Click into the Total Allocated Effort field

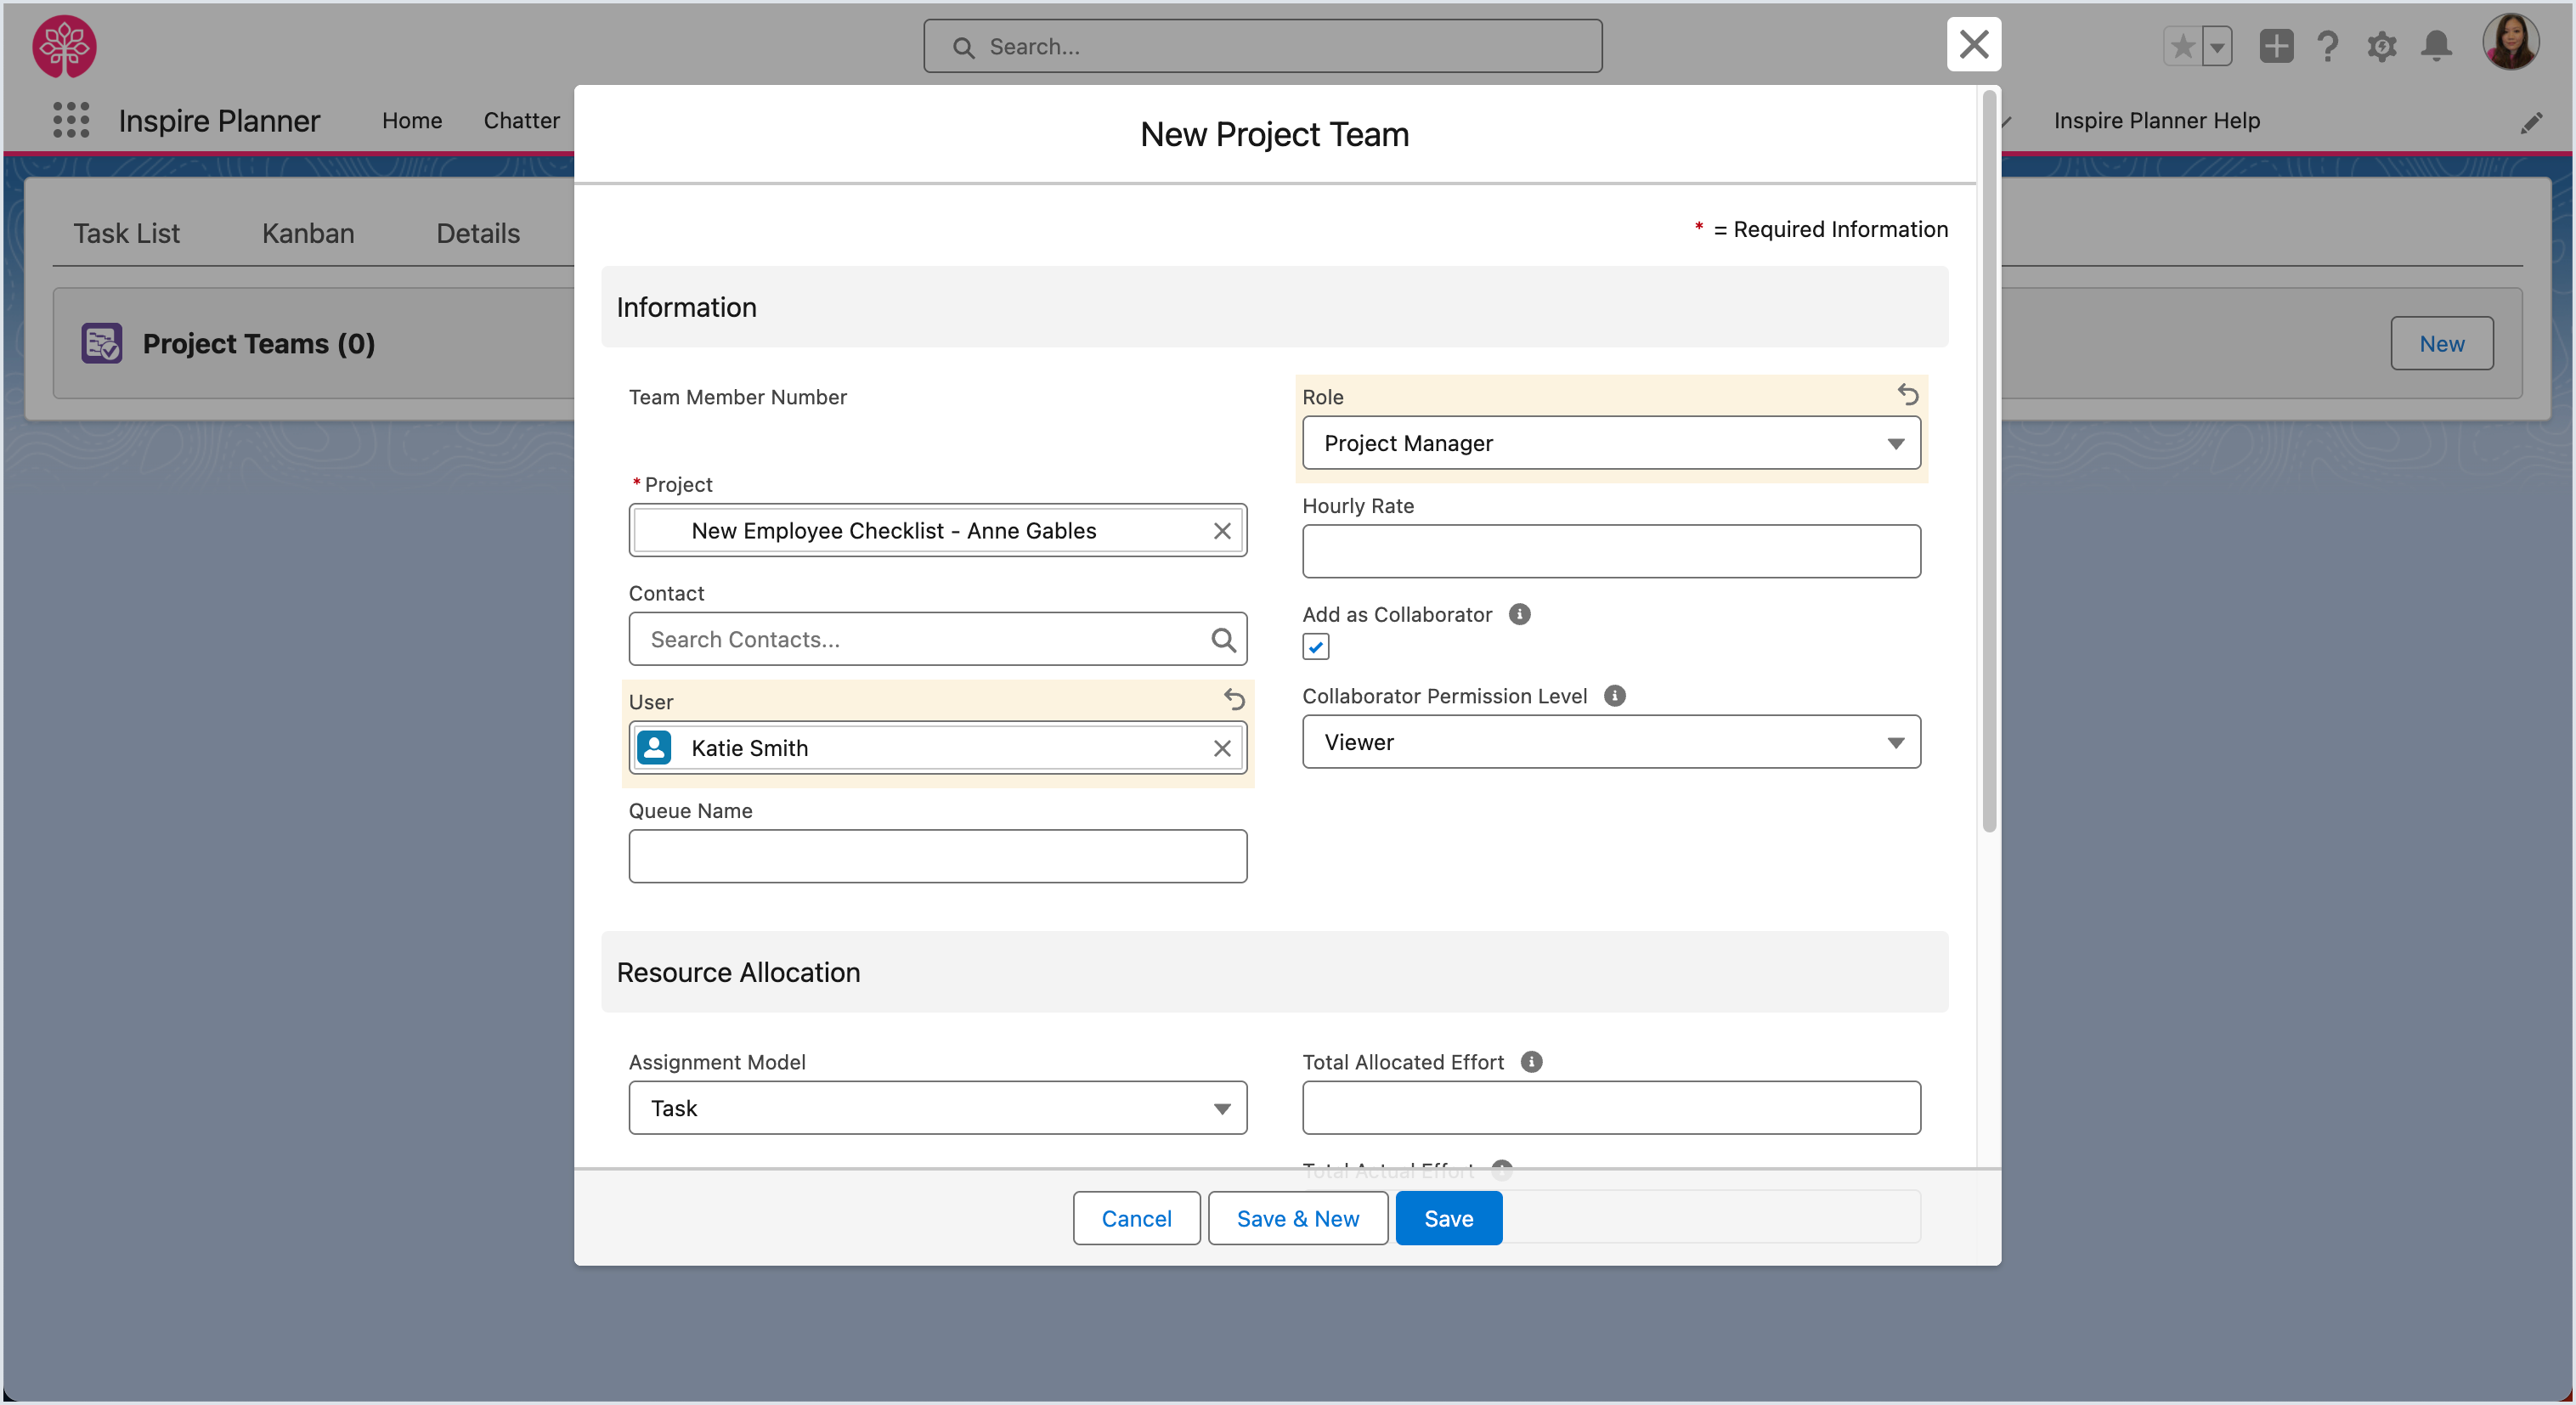(1610, 1108)
